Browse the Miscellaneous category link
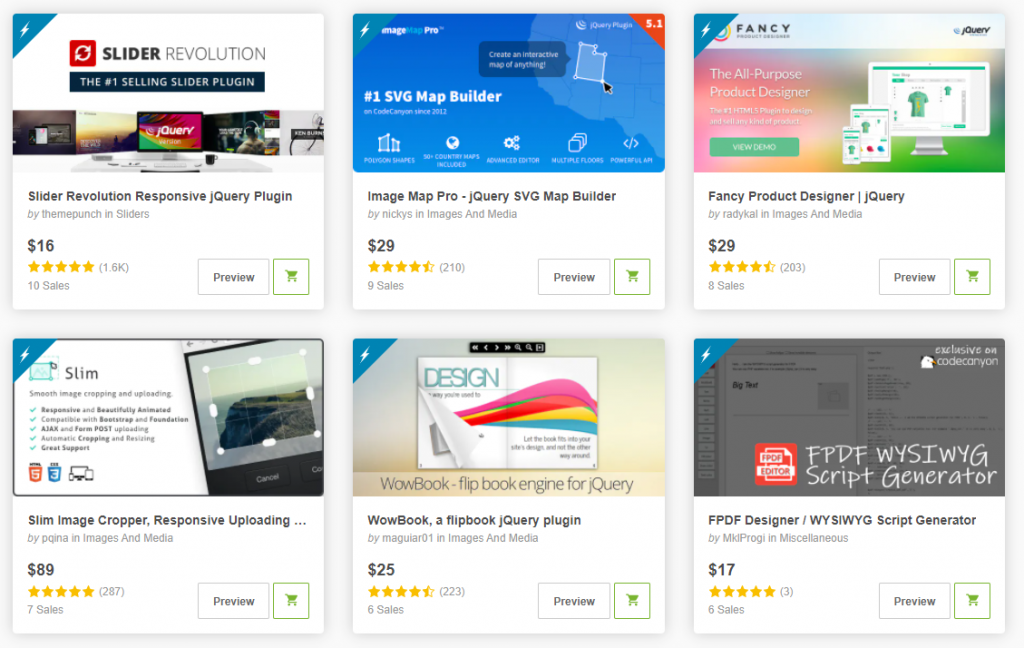Screen dimensions: 1024x648 (814, 538)
